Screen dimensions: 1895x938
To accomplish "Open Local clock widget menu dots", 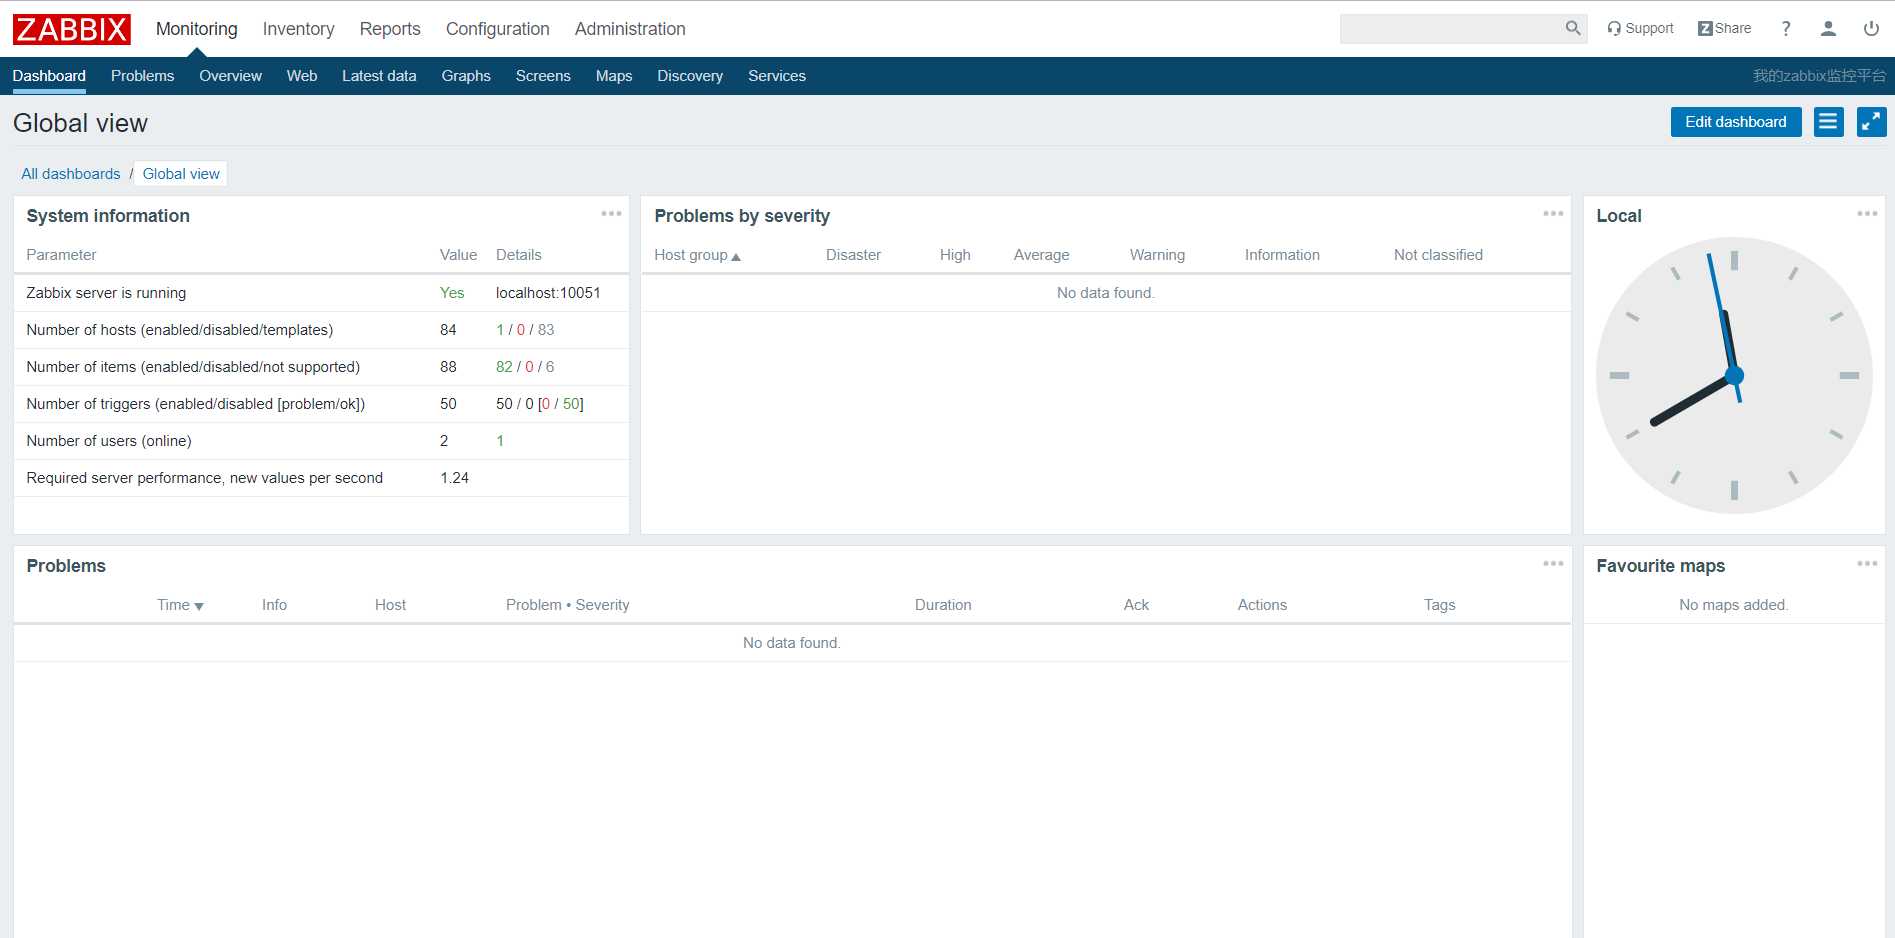I will pyautogui.click(x=1867, y=214).
